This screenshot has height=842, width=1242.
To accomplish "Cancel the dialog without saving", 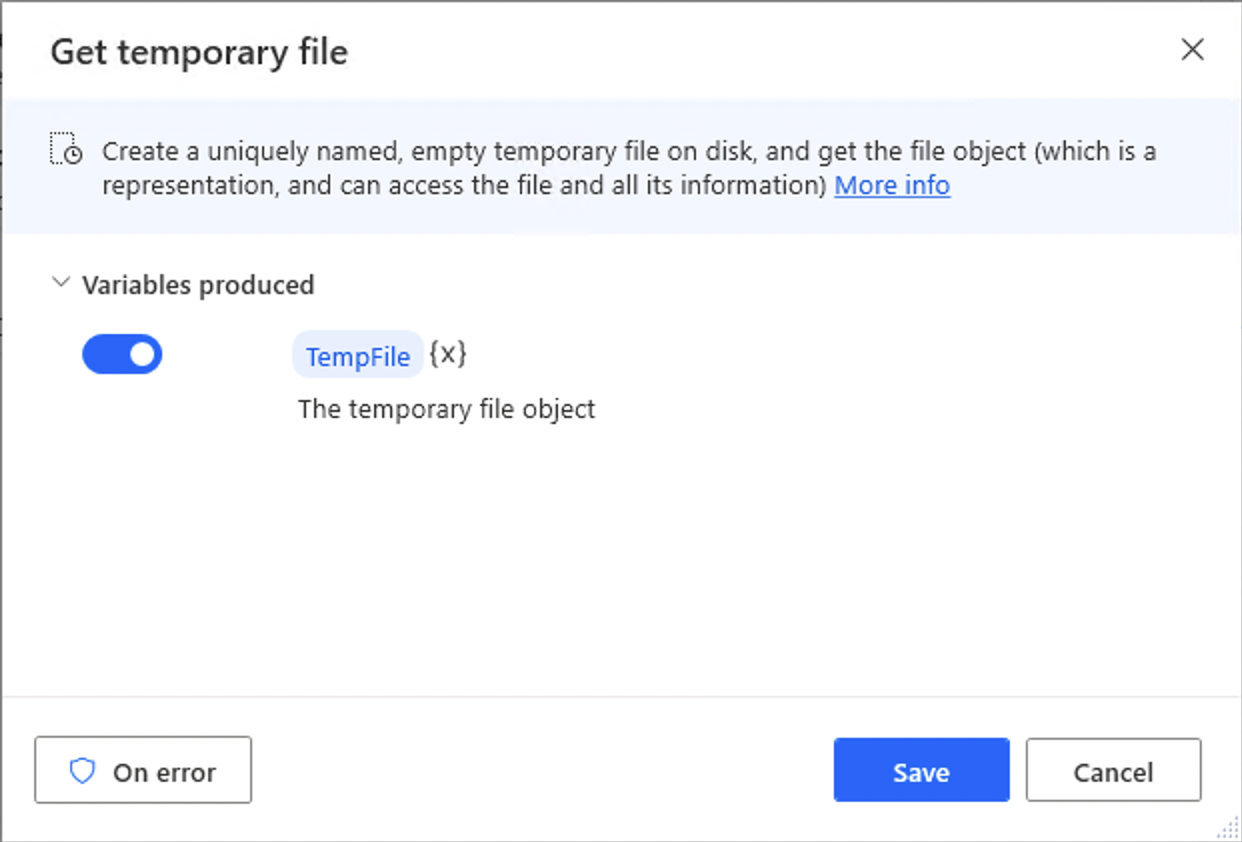I will click(x=1113, y=770).
